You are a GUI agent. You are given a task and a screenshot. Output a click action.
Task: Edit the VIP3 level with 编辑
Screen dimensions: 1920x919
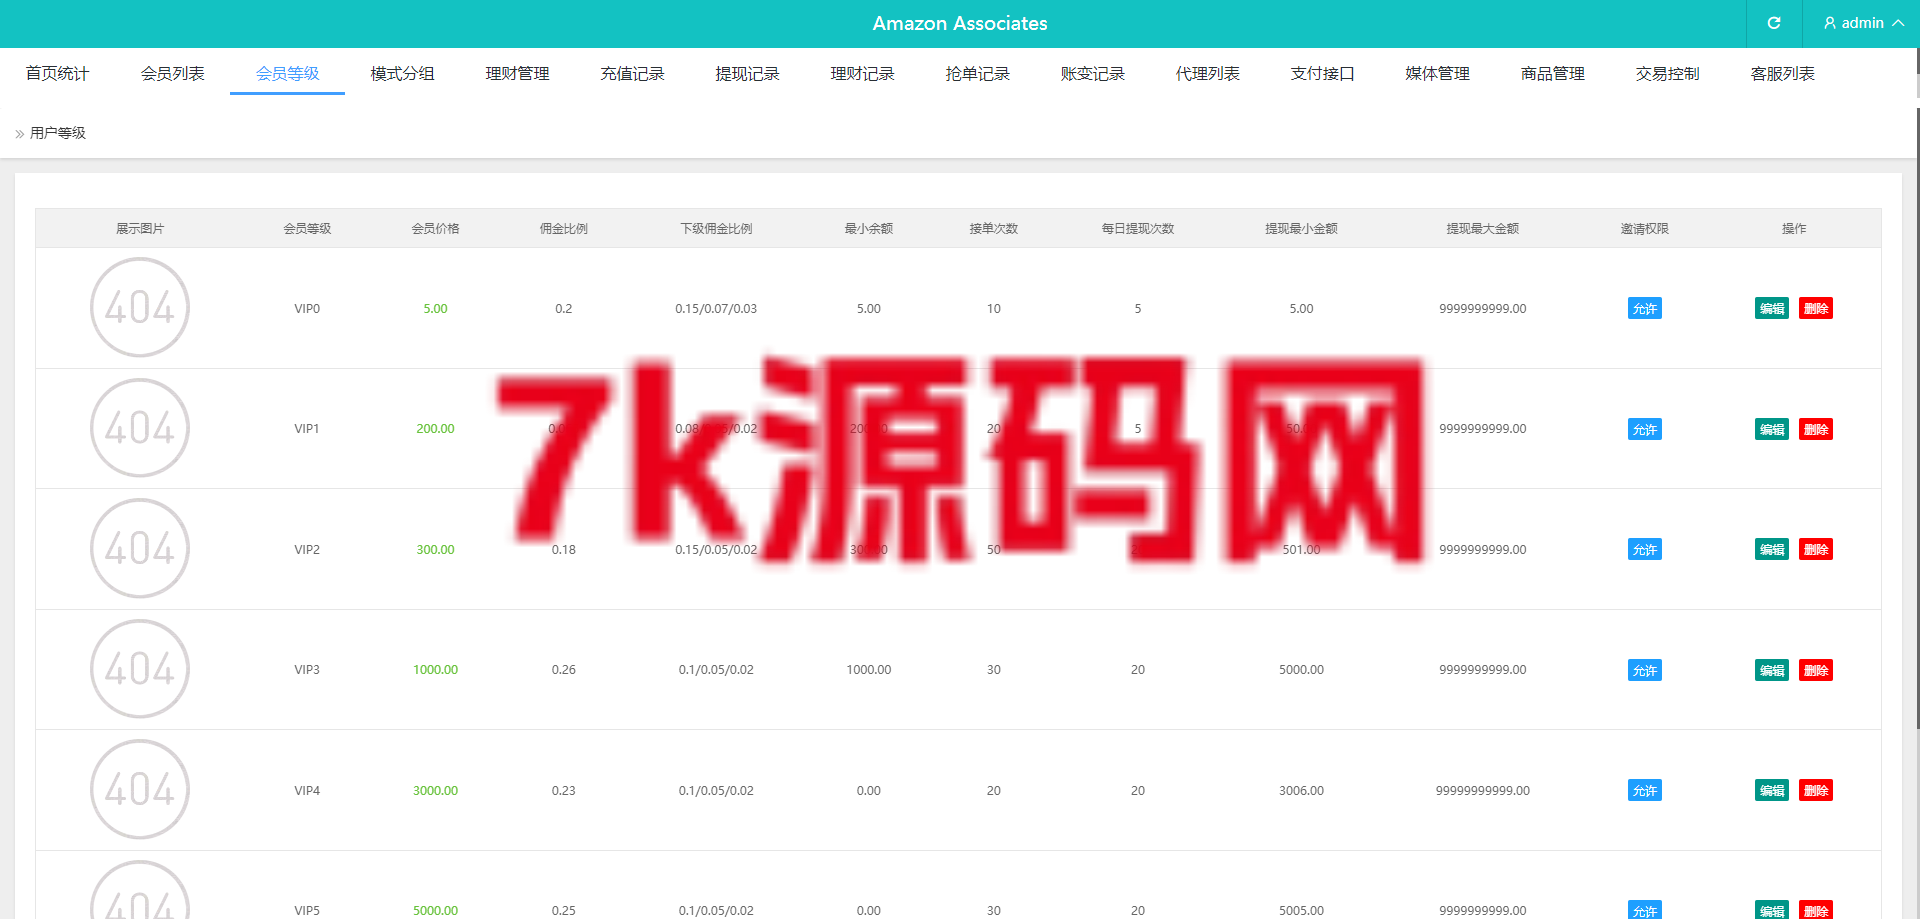pos(1772,670)
